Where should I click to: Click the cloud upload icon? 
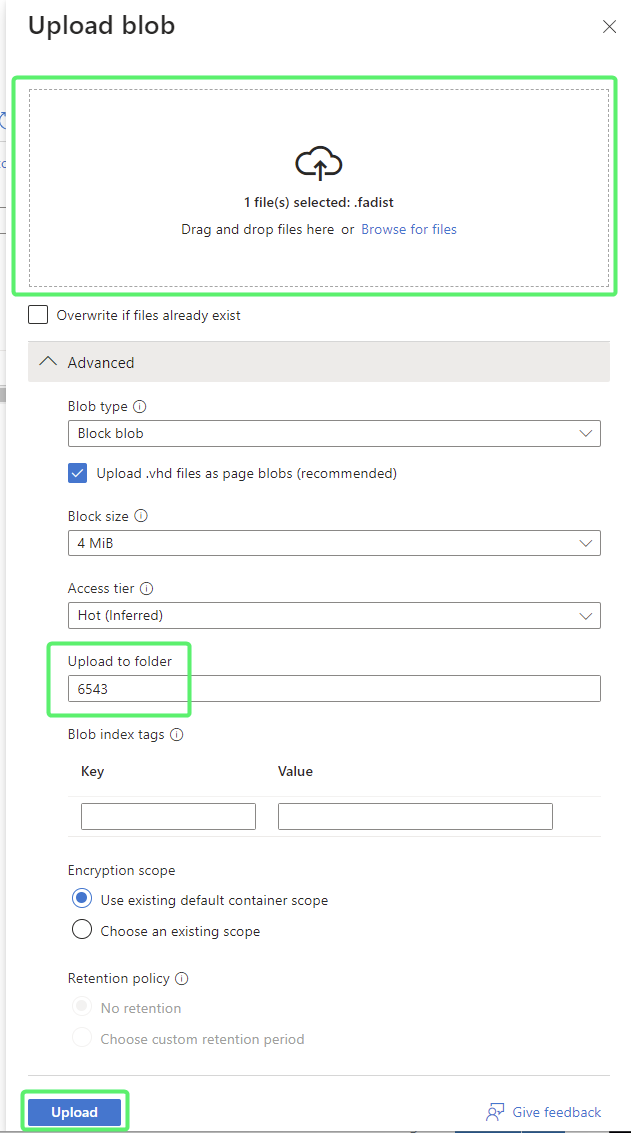point(319,163)
